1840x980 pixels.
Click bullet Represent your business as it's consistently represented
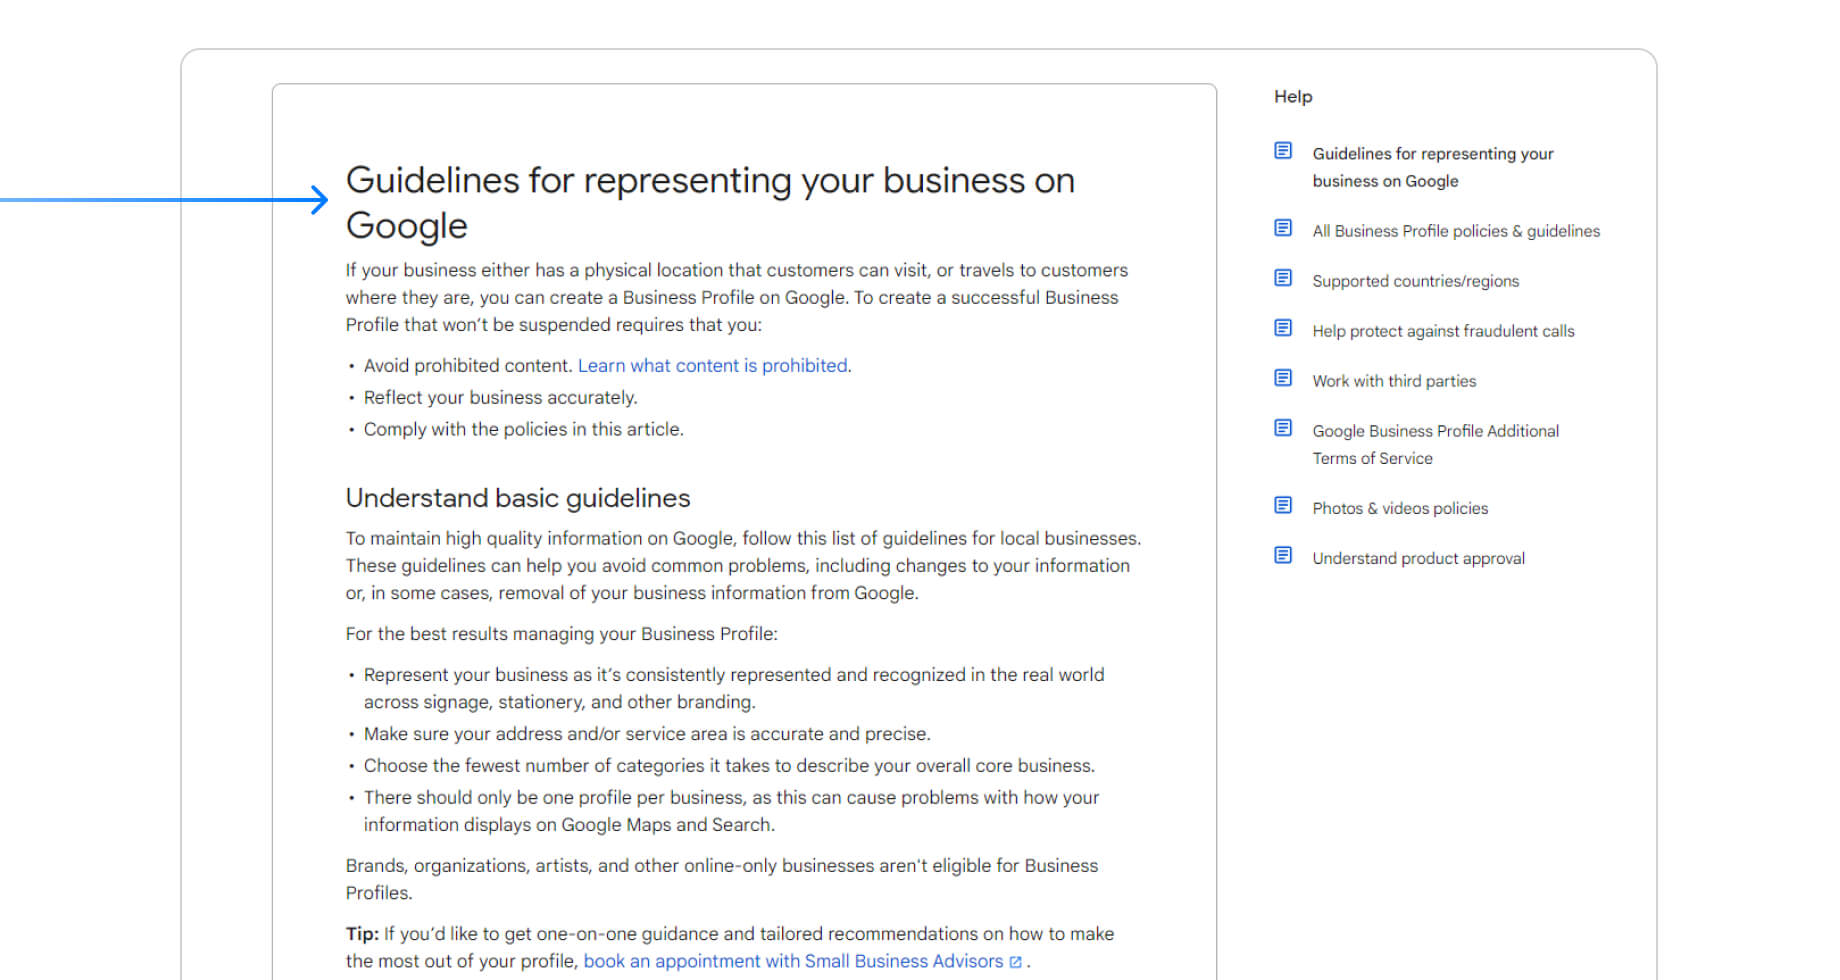(734, 688)
